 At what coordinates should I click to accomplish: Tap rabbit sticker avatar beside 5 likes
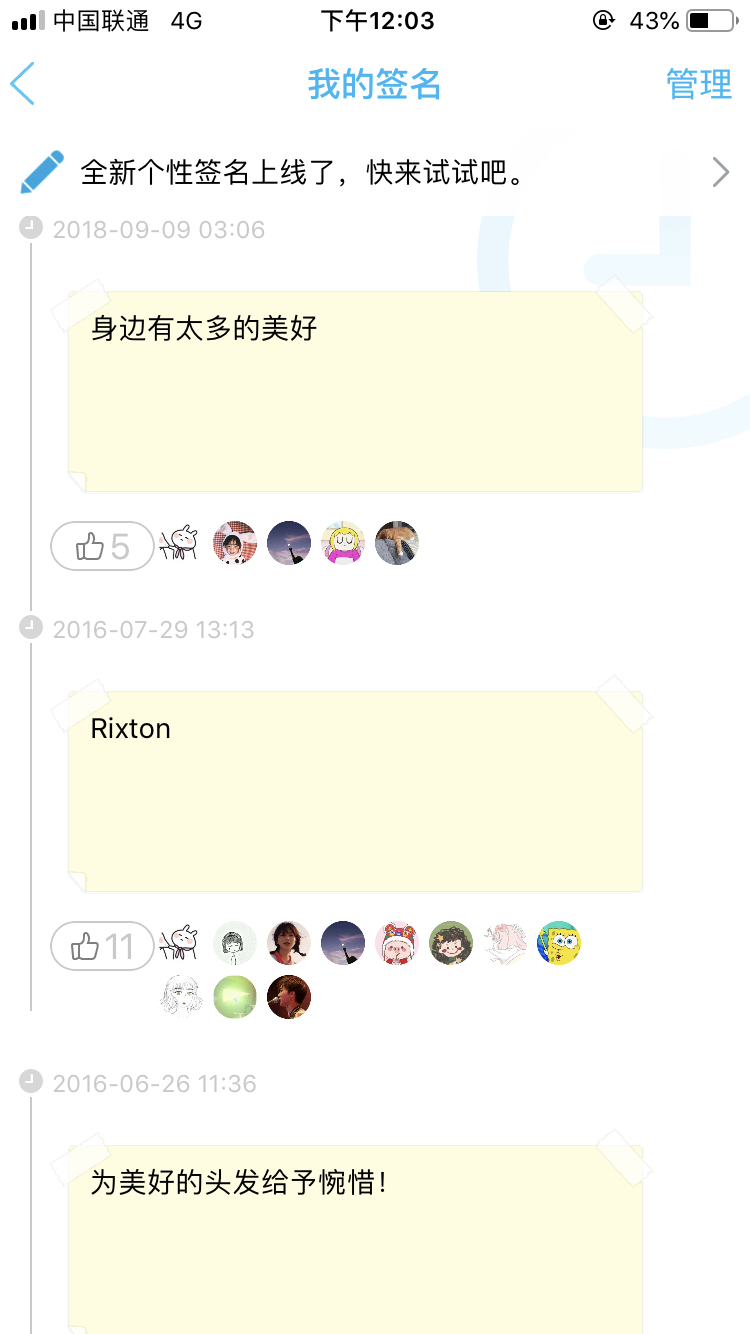181,543
